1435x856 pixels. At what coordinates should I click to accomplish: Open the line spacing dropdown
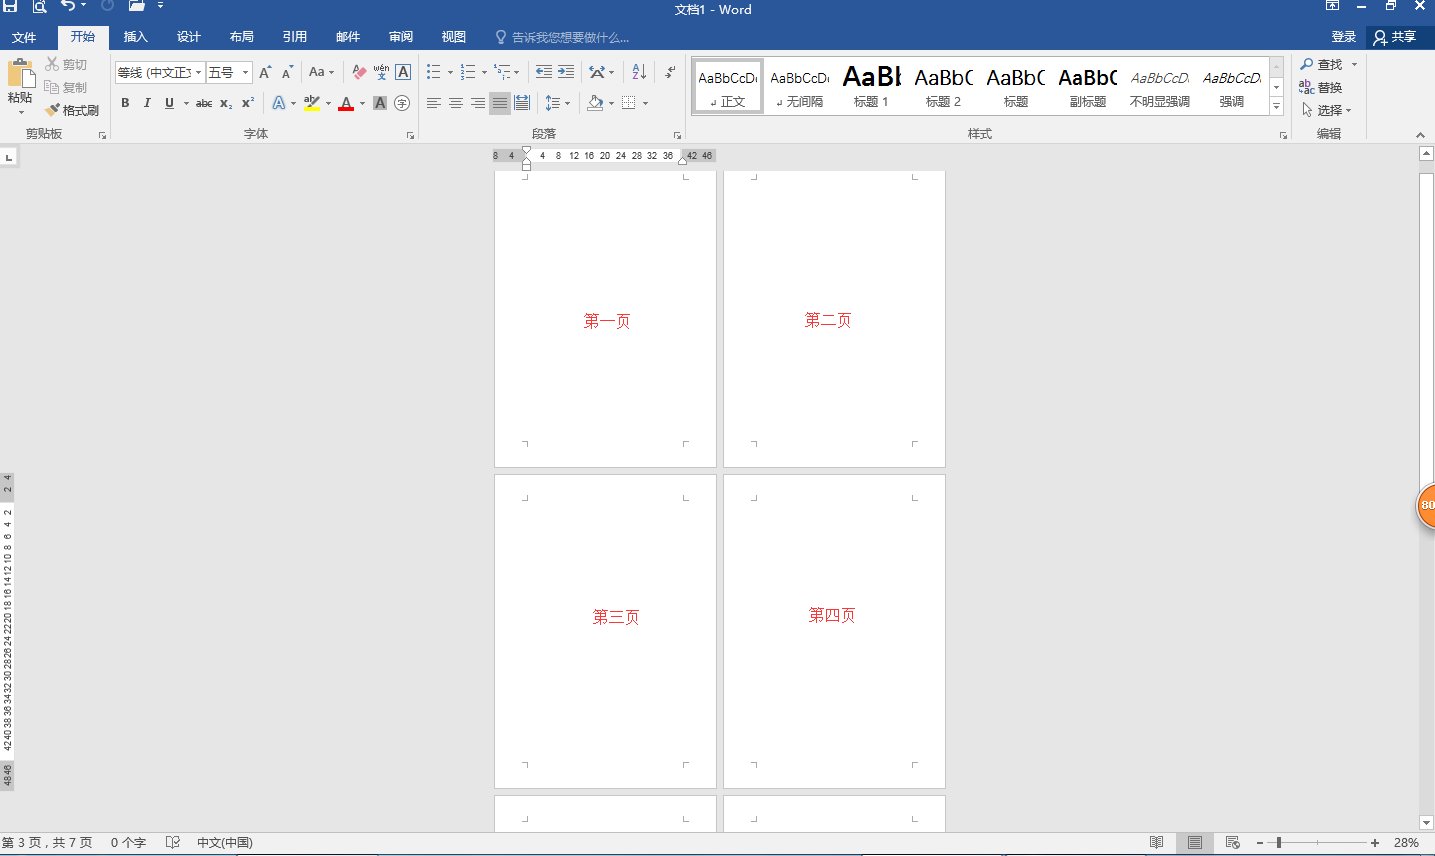click(566, 103)
